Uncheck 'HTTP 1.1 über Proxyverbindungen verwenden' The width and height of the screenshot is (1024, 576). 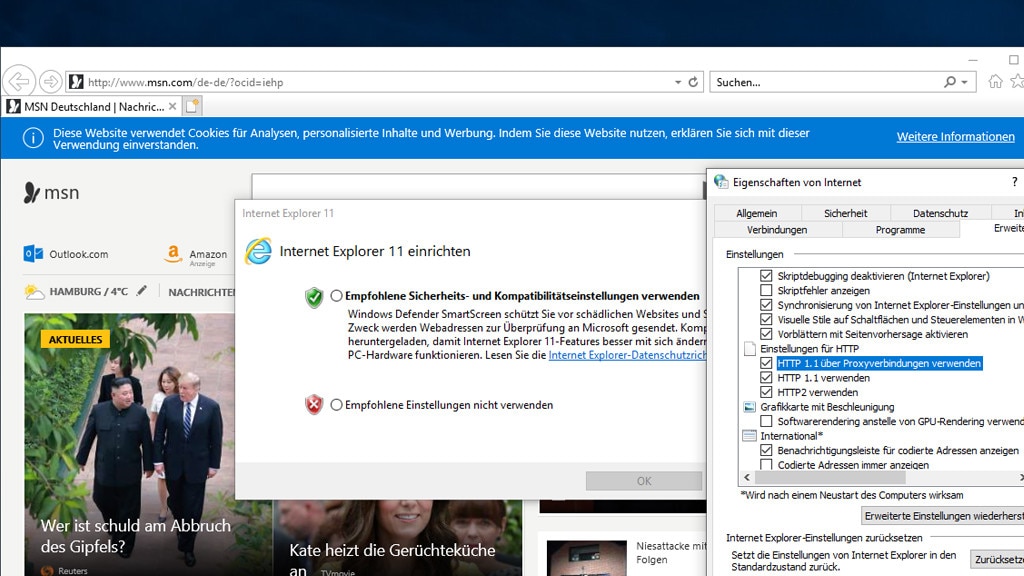[766, 363]
